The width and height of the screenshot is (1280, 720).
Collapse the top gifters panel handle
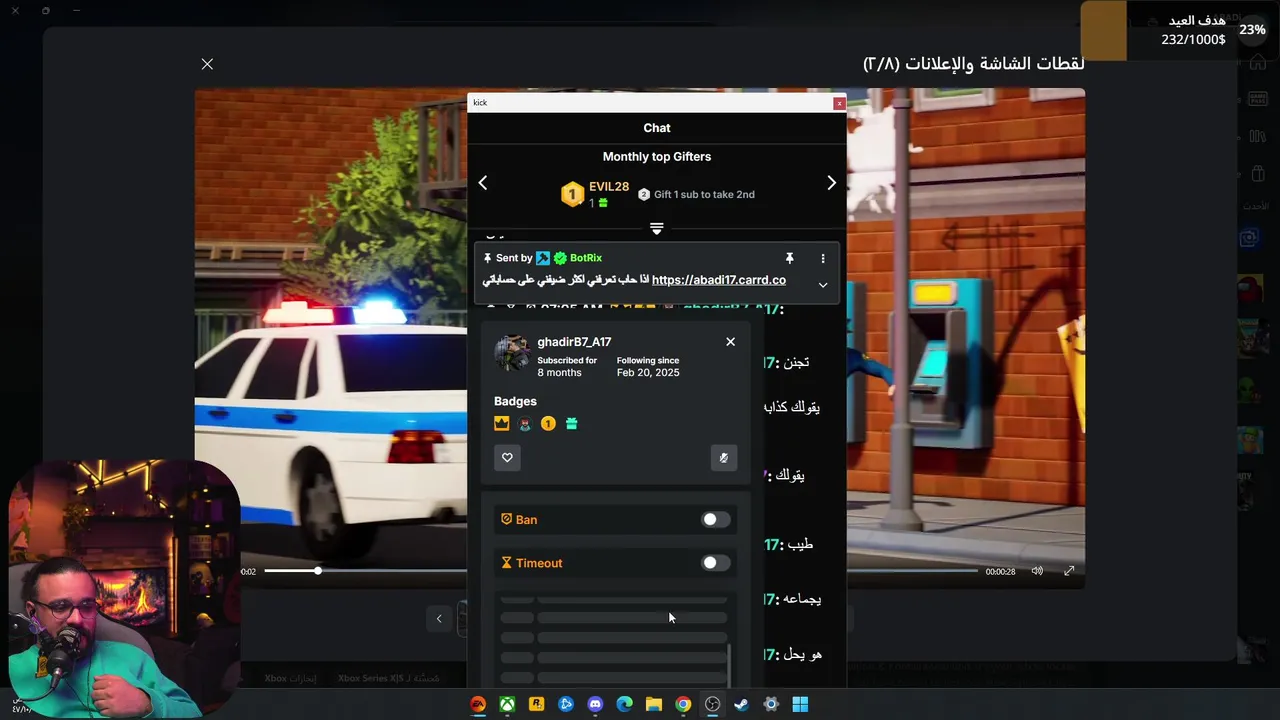pyautogui.click(x=657, y=229)
